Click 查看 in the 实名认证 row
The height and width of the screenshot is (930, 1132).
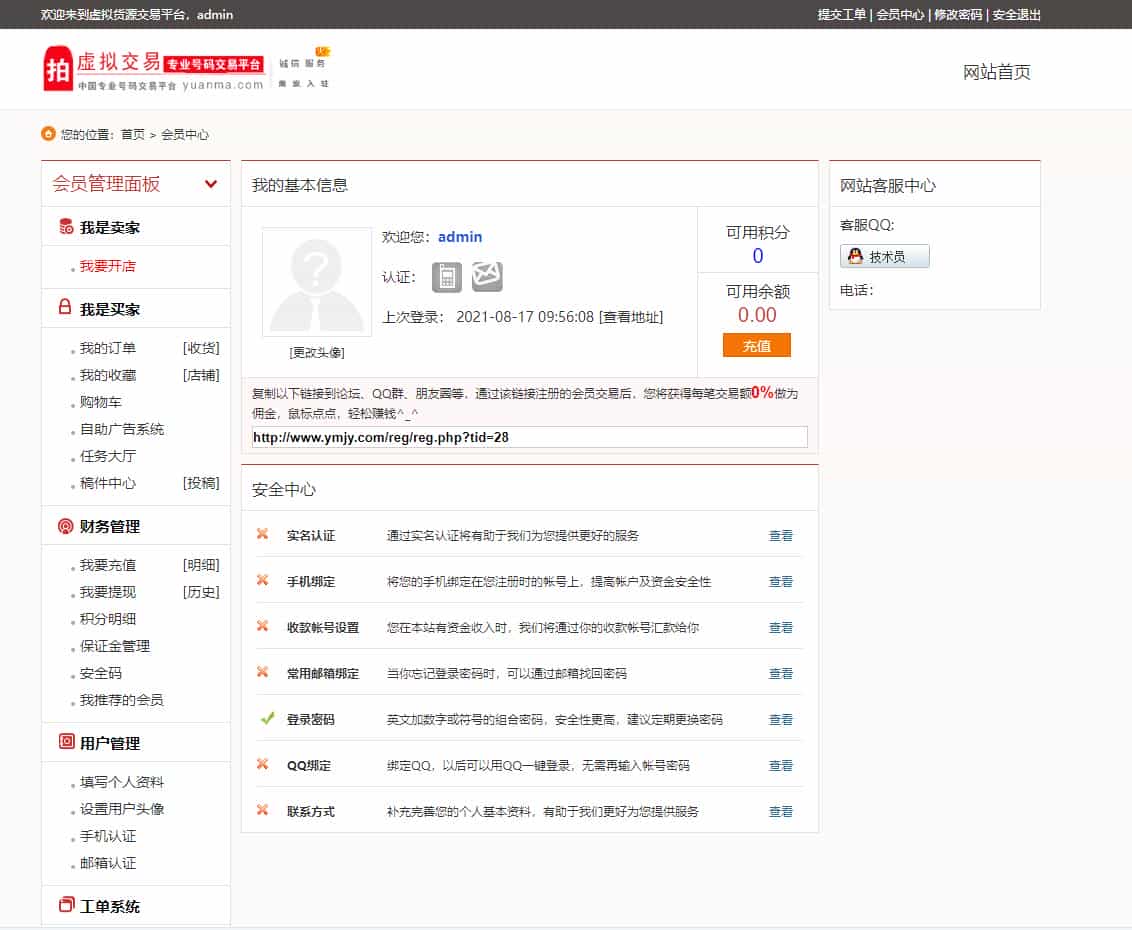point(780,536)
